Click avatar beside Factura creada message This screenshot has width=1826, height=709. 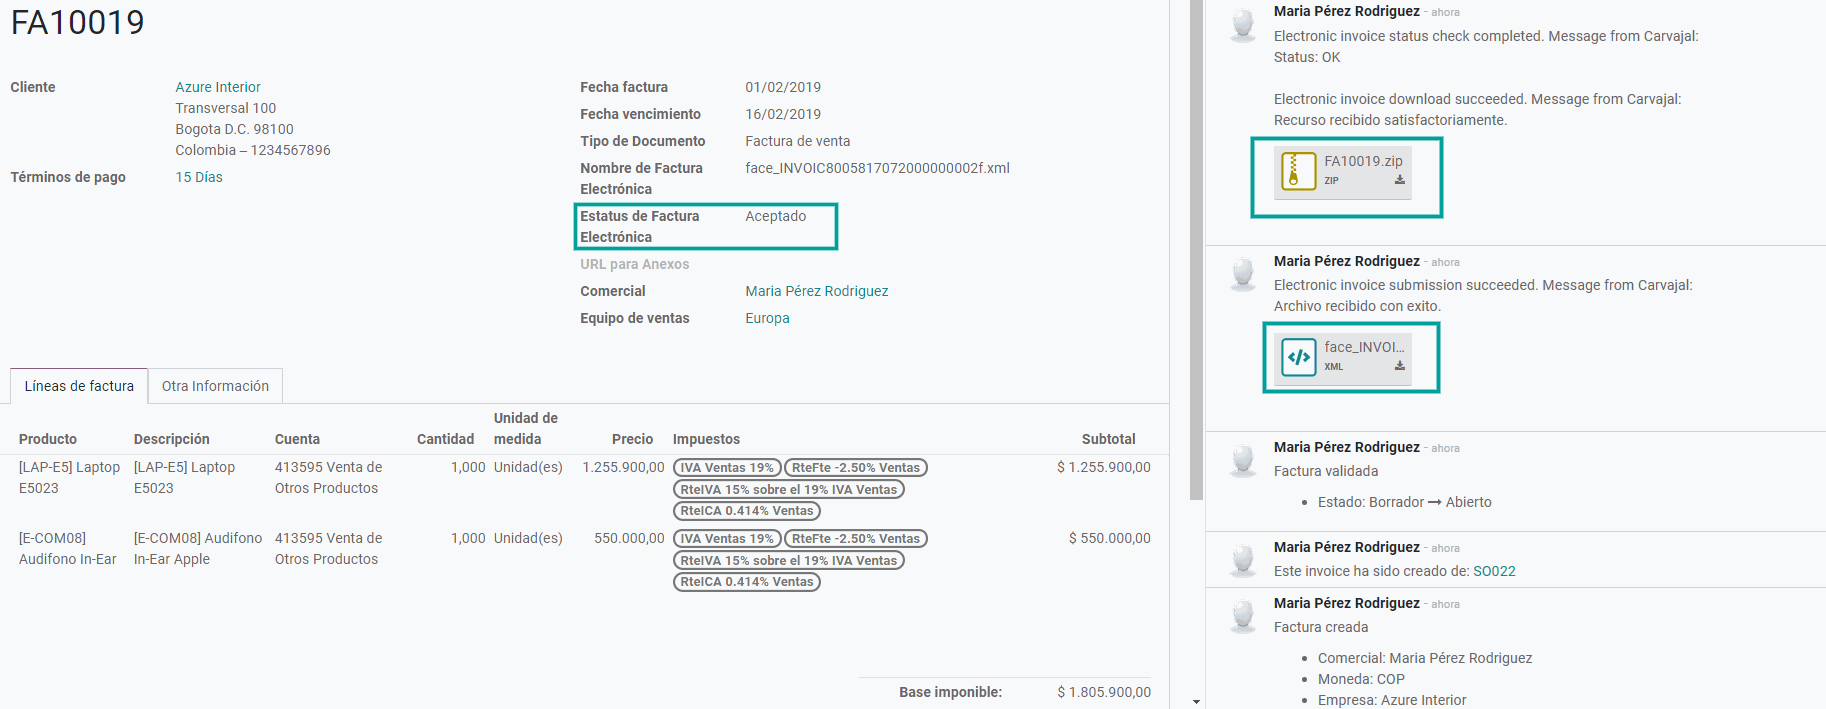(x=1243, y=616)
